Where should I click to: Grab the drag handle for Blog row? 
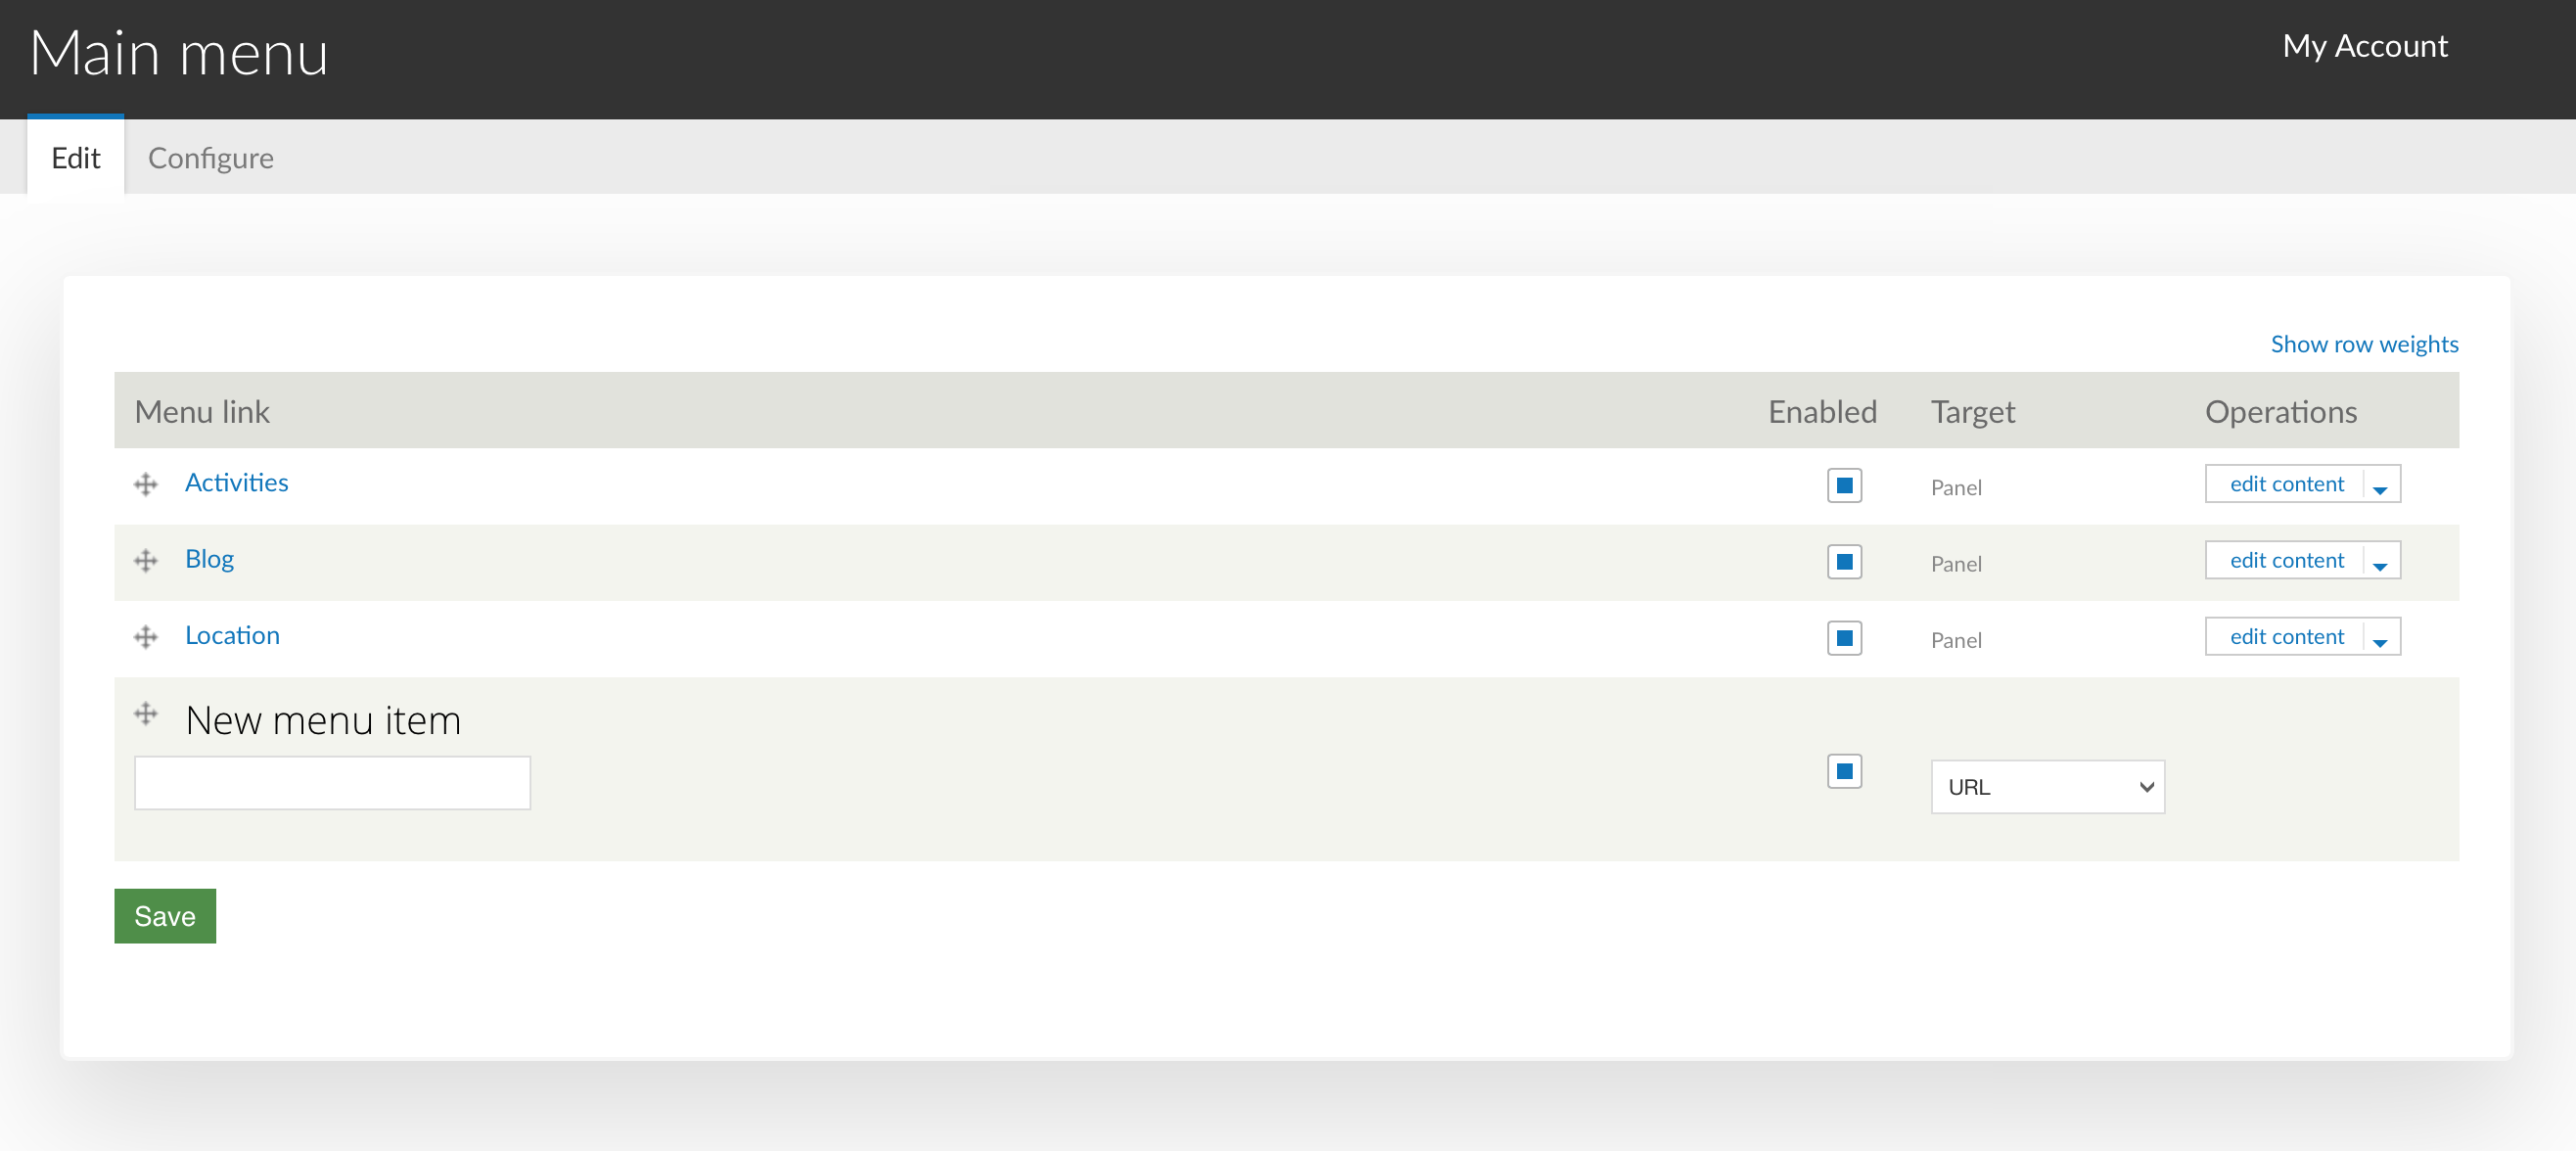[146, 561]
